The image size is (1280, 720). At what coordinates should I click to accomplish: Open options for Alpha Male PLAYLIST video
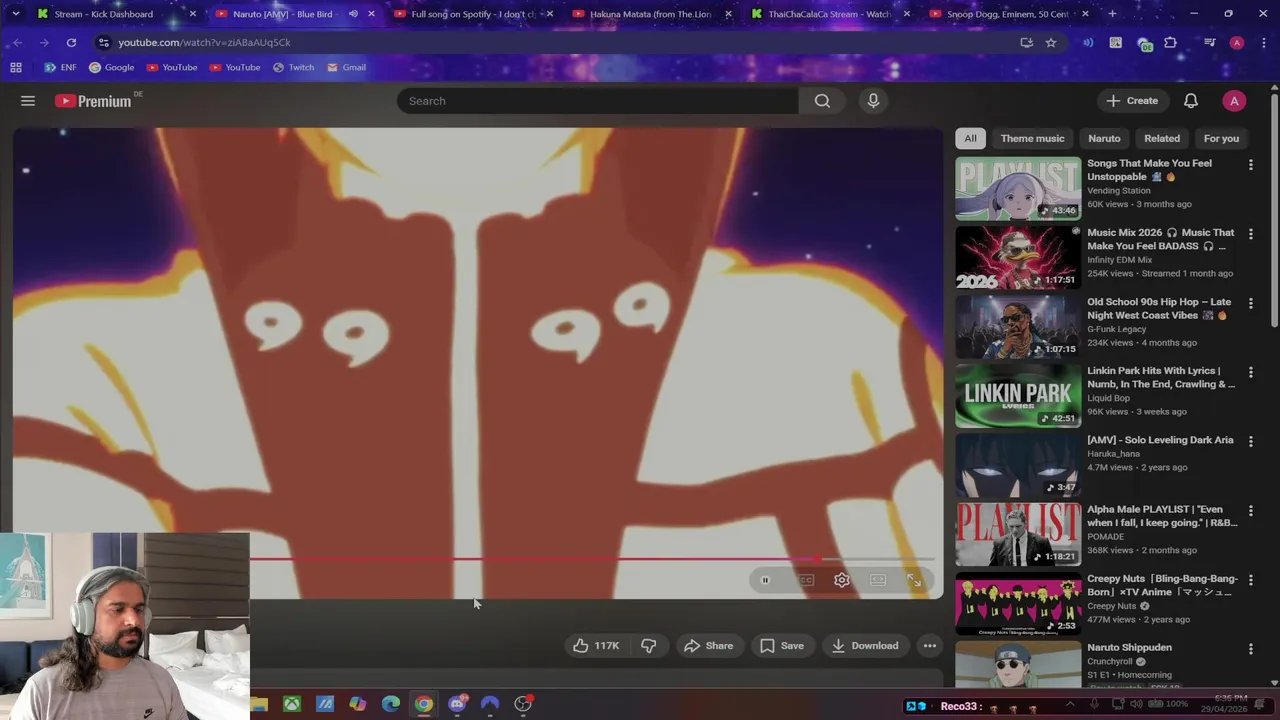click(x=1250, y=510)
